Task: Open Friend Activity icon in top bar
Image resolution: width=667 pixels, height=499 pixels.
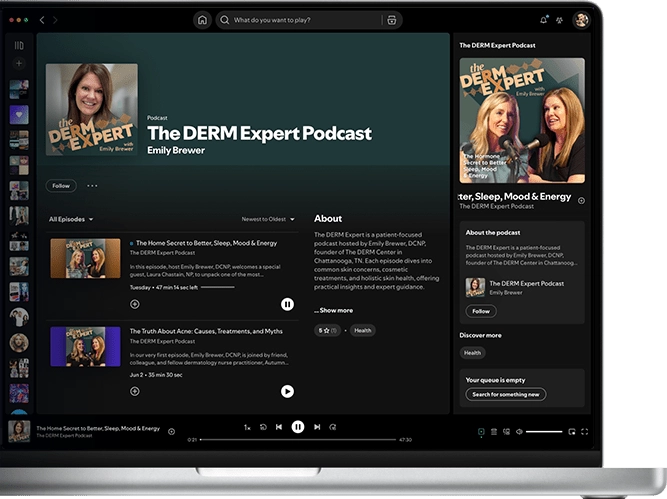Action: [x=560, y=20]
